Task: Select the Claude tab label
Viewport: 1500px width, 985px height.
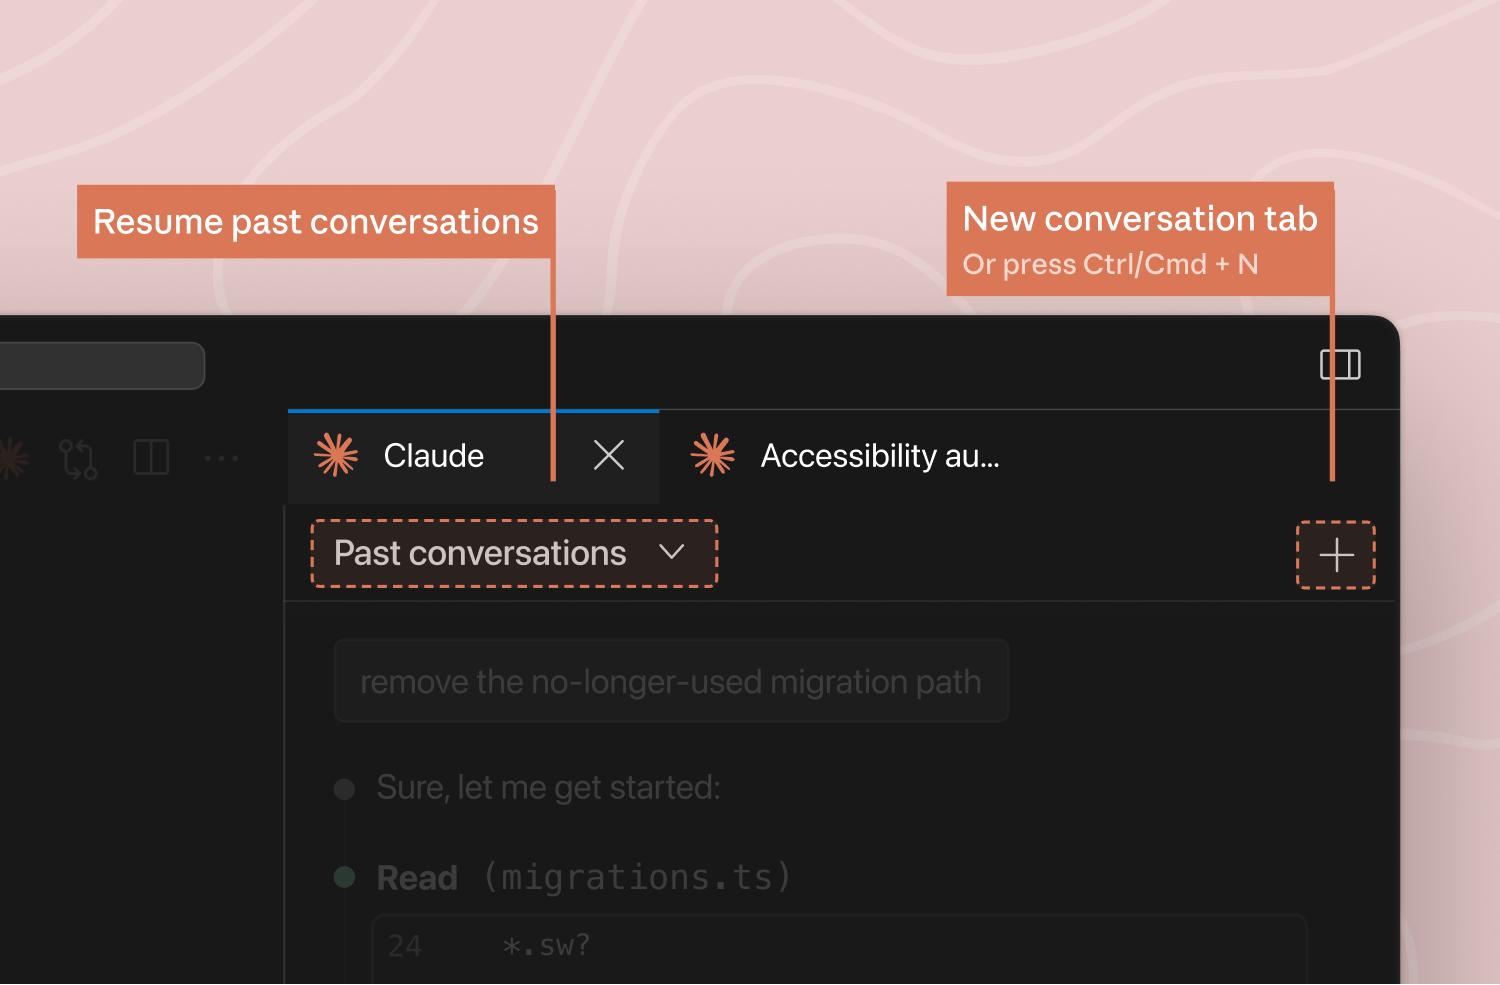Action: (x=433, y=456)
